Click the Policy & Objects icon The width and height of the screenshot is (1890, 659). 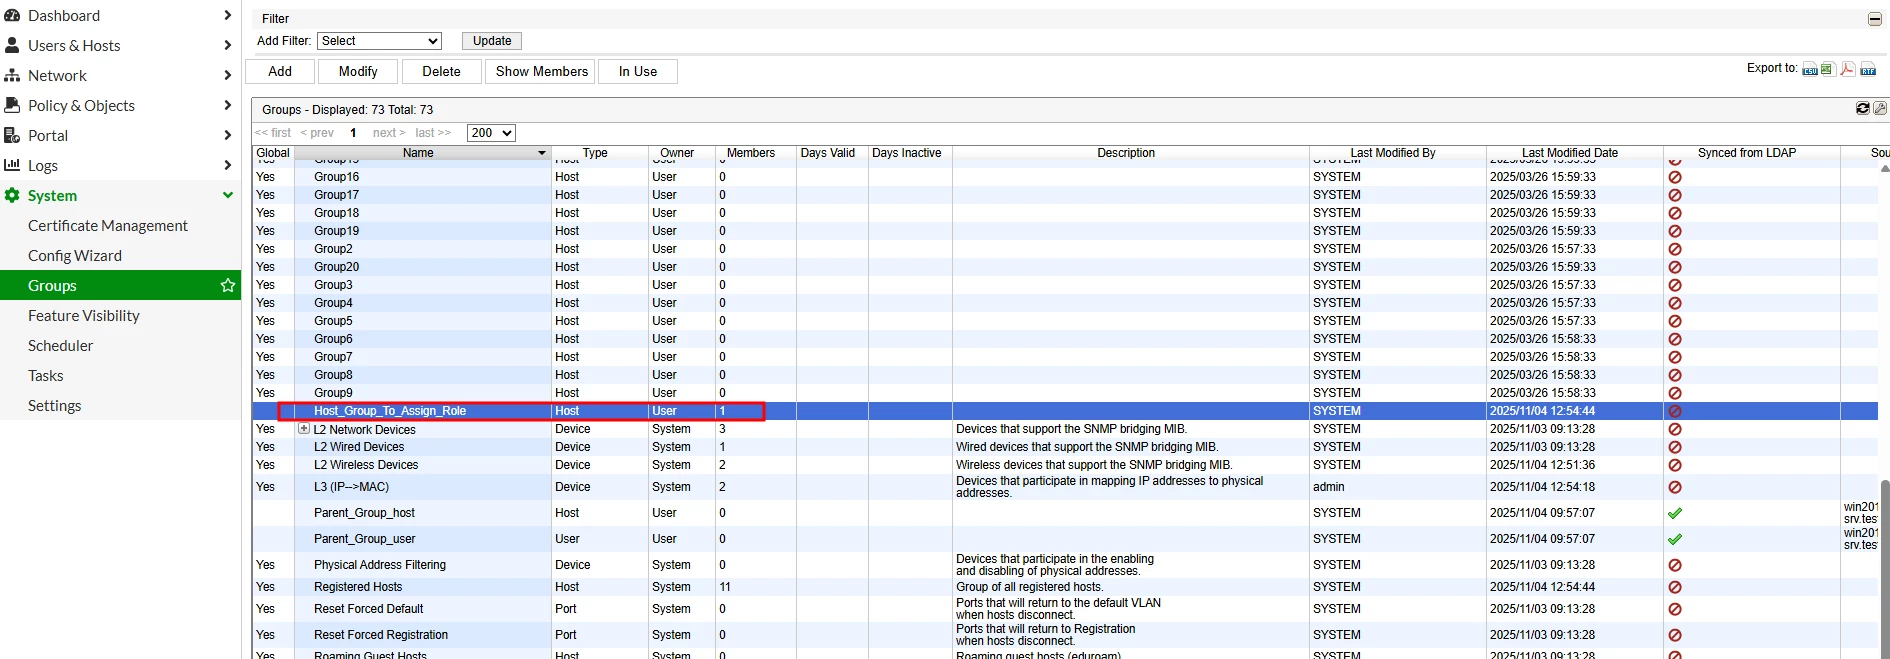pyautogui.click(x=12, y=105)
